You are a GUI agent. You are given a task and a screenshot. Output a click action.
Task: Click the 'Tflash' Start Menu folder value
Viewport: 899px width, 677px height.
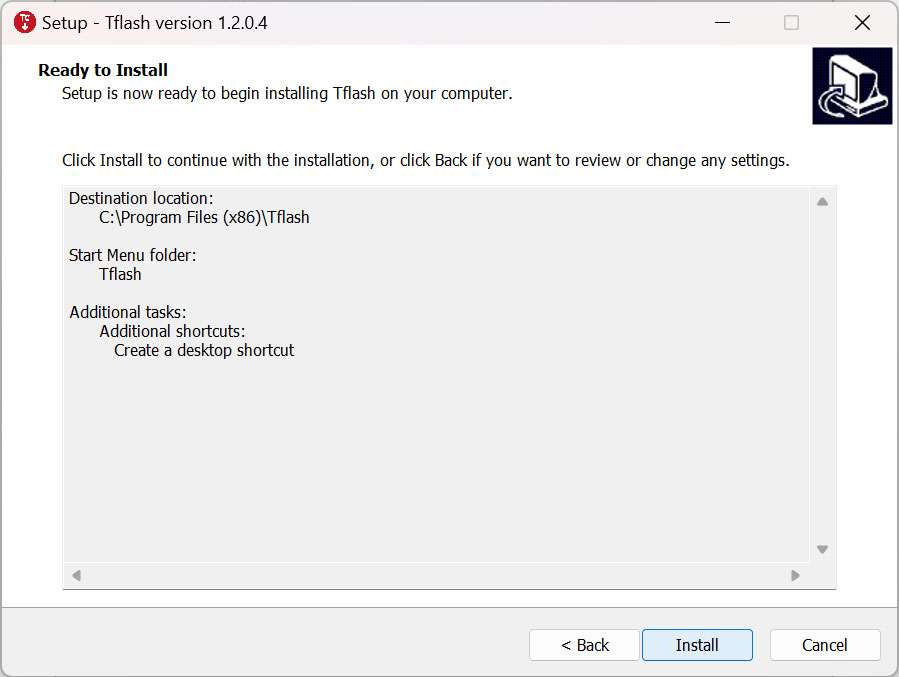tap(120, 274)
